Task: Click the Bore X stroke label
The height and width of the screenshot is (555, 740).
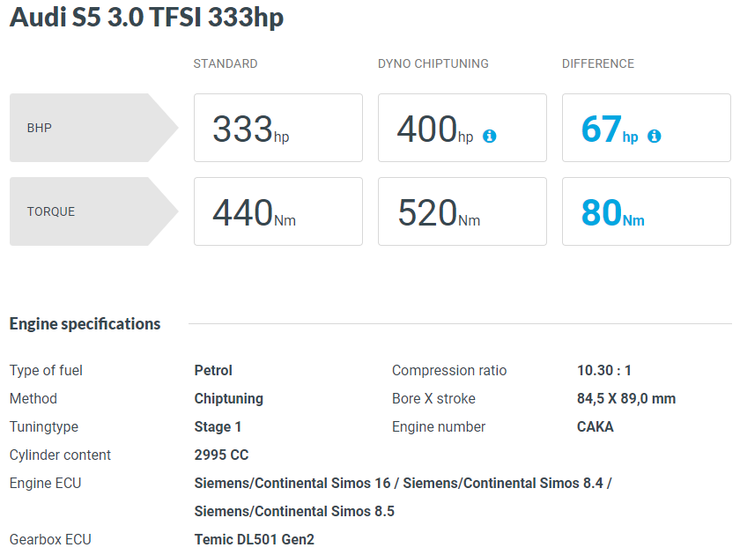Action: [x=434, y=399]
